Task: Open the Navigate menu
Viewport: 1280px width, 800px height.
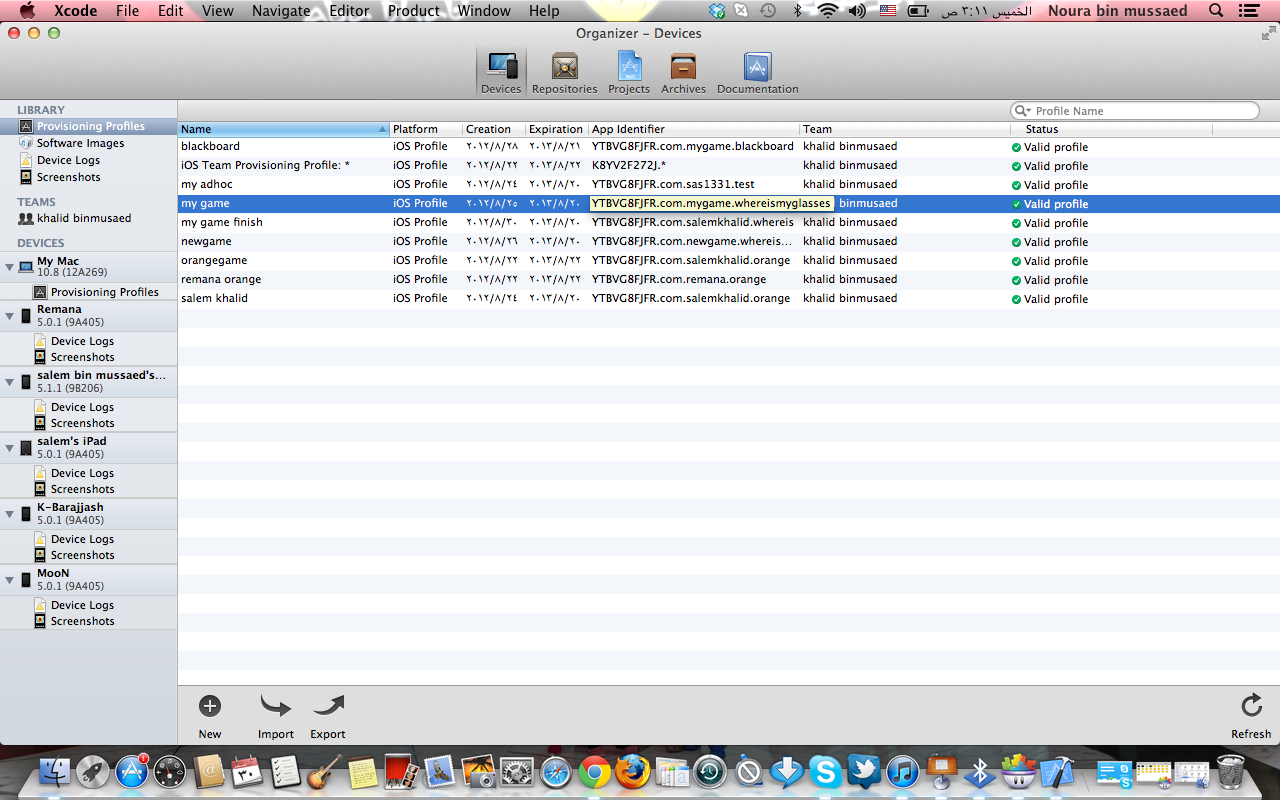Action: pyautogui.click(x=281, y=11)
